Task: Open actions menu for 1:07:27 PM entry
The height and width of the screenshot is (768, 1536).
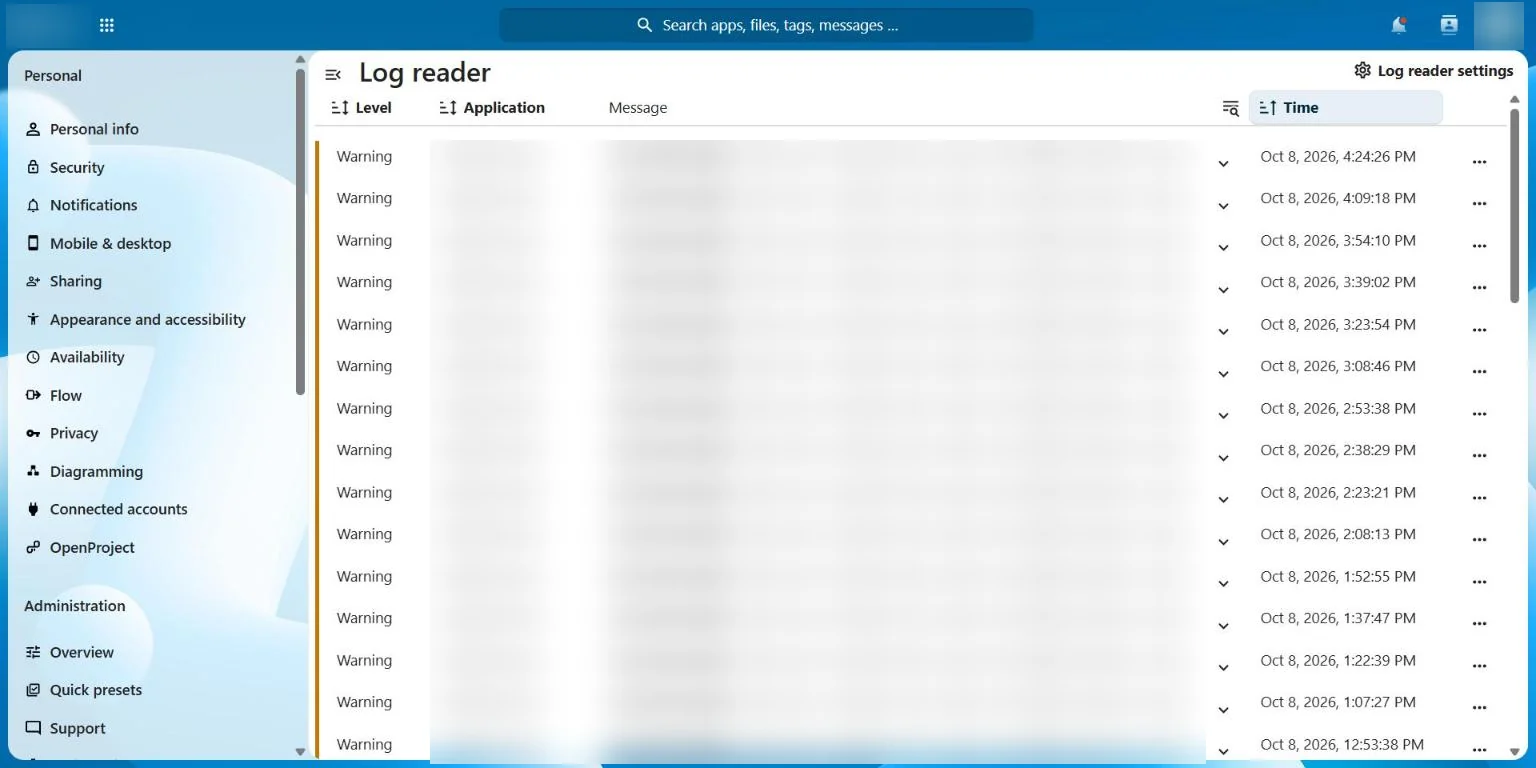Action: point(1480,708)
